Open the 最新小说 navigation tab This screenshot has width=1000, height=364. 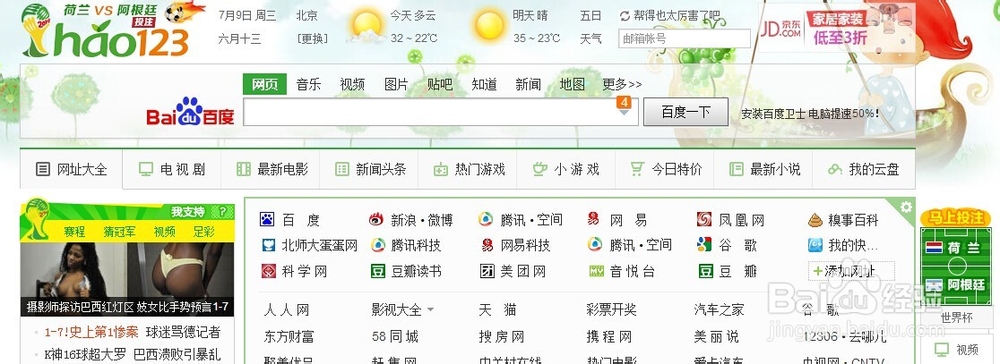click(764, 169)
